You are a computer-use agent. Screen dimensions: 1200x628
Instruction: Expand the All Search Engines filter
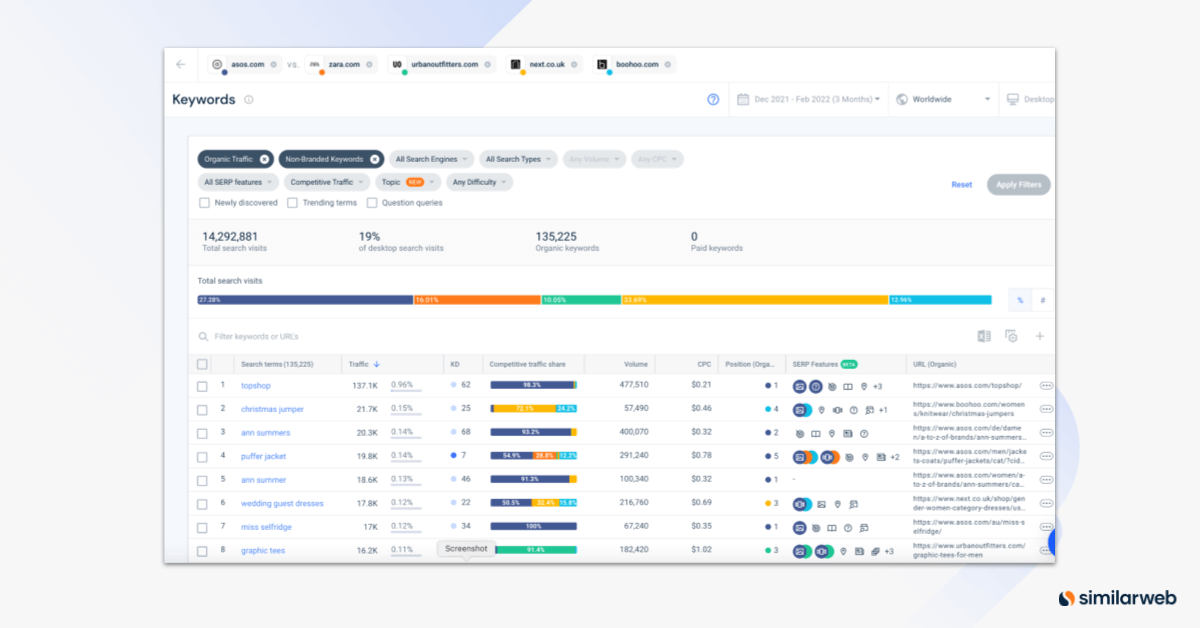tap(432, 159)
